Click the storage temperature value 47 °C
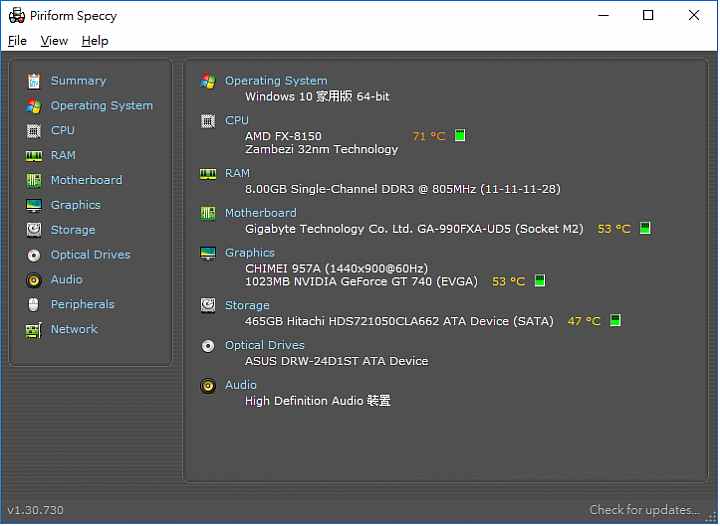The width and height of the screenshot is (720, 526). coord(584,321)
